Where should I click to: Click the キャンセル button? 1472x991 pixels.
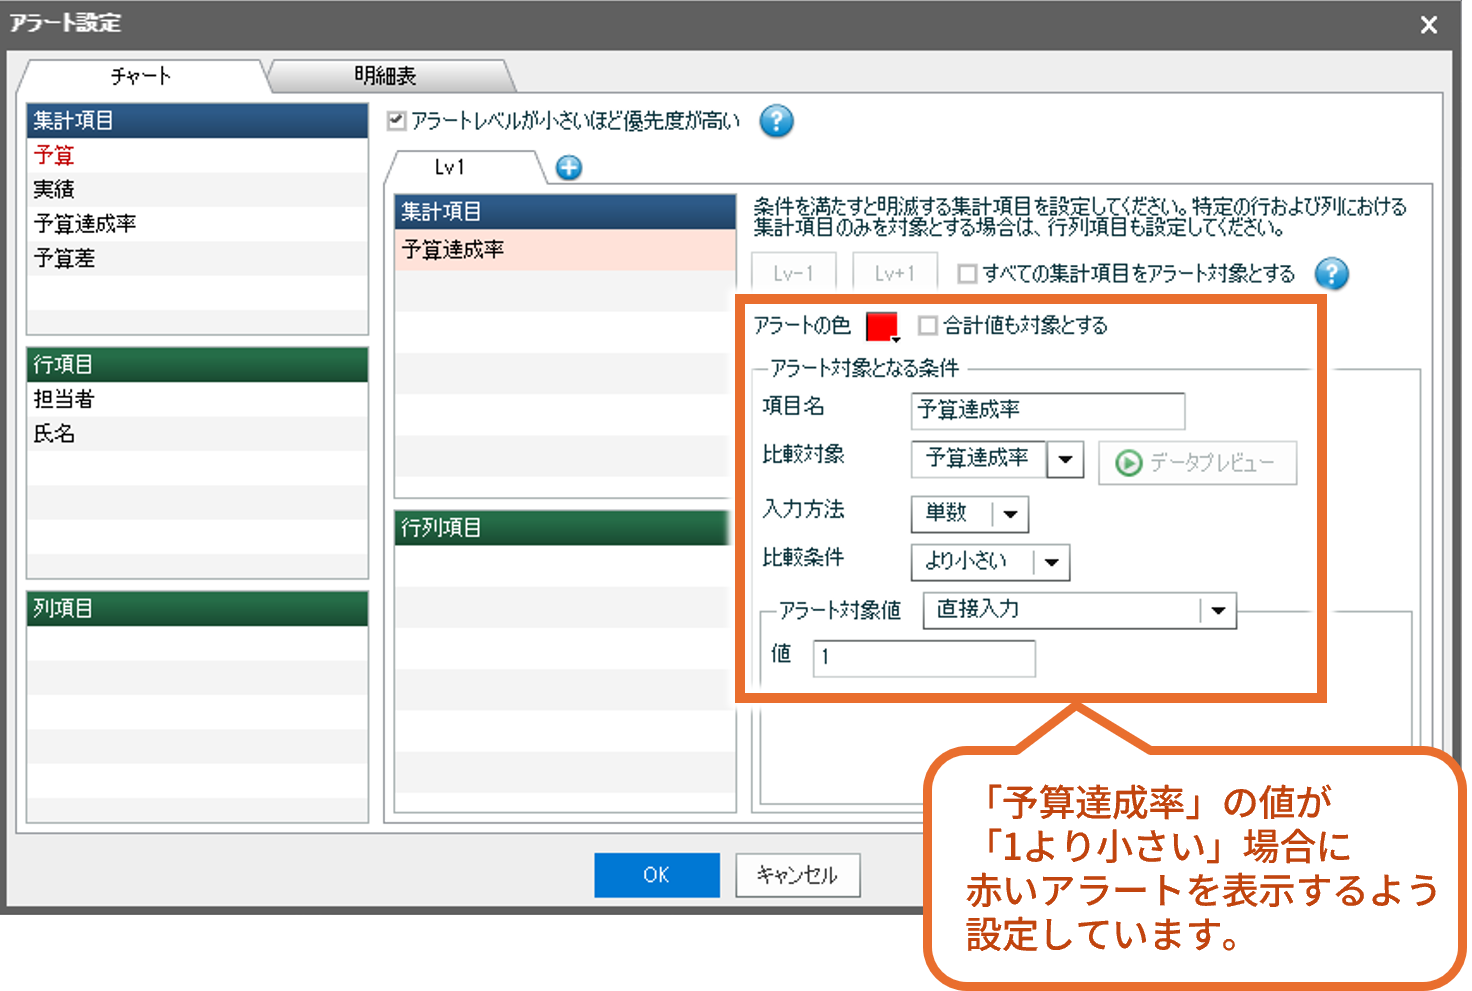tap(797, 875)
